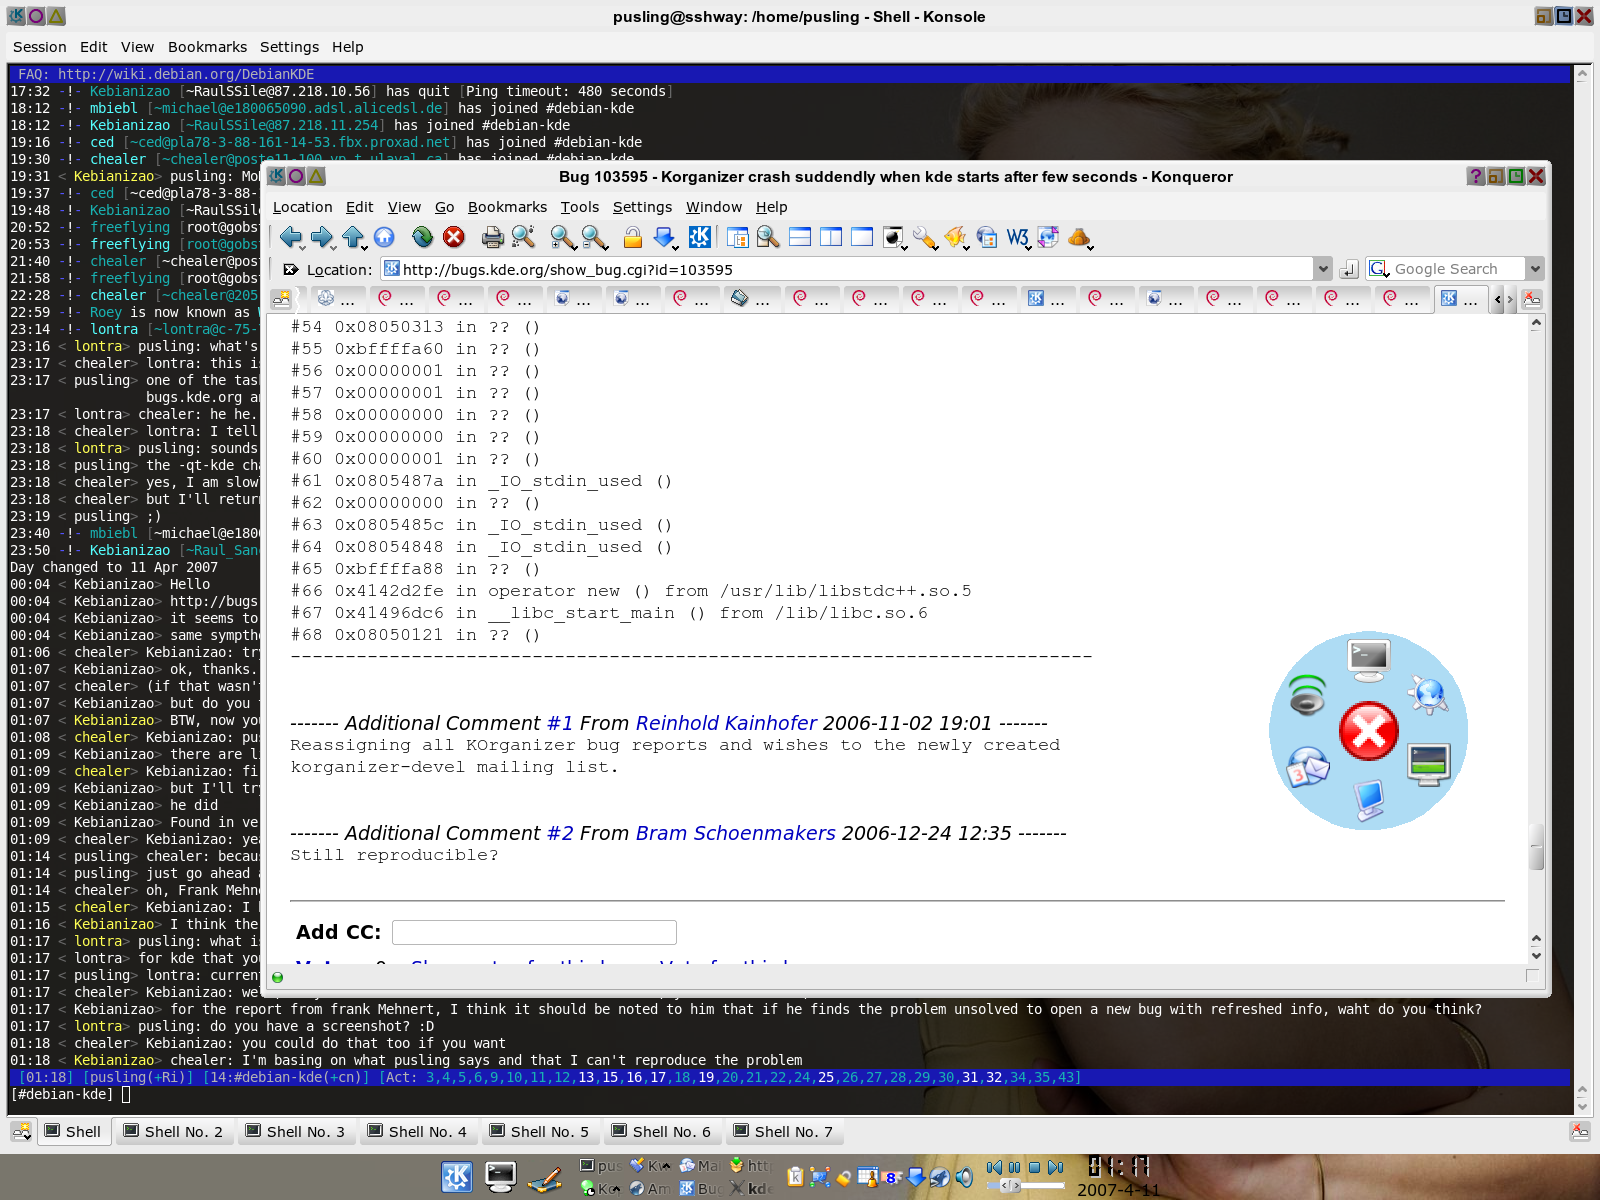The width and height of the screenshot is (1600, 1200).
Task: Stop playback in panel media controls
Action: tap(1035, 1167)
